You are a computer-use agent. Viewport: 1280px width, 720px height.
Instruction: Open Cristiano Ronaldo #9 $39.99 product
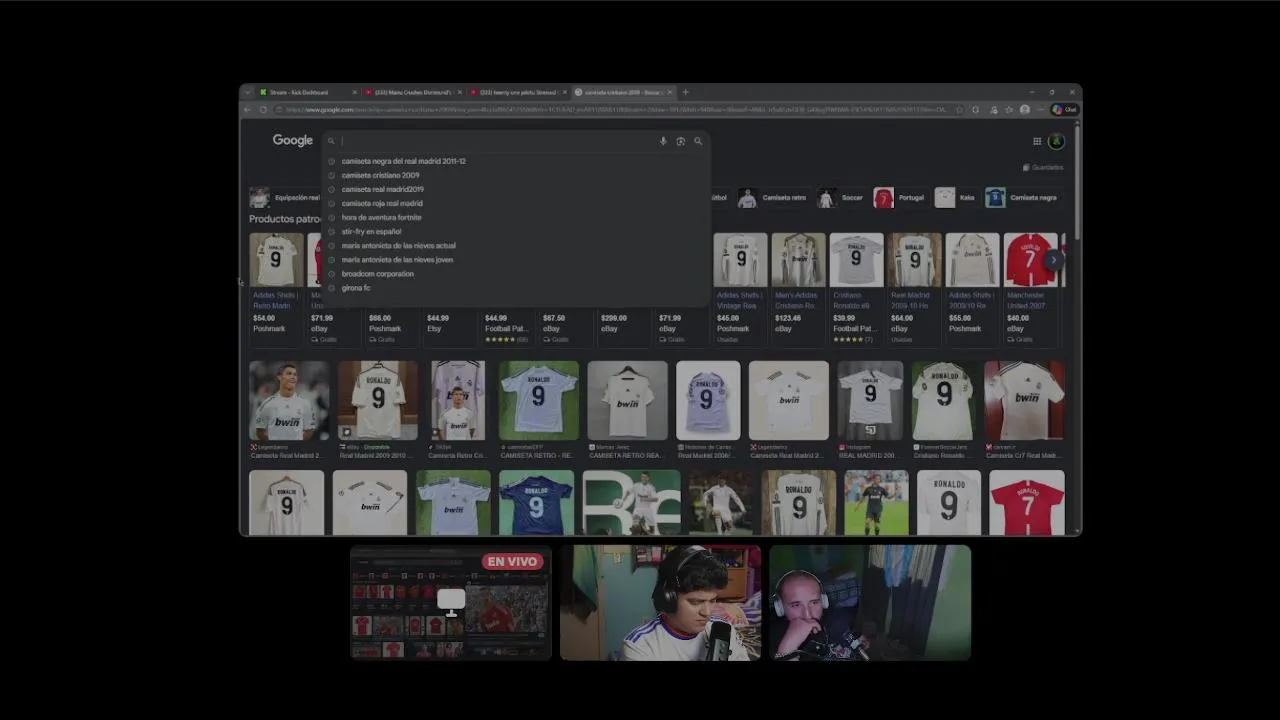tap(856, 288)
